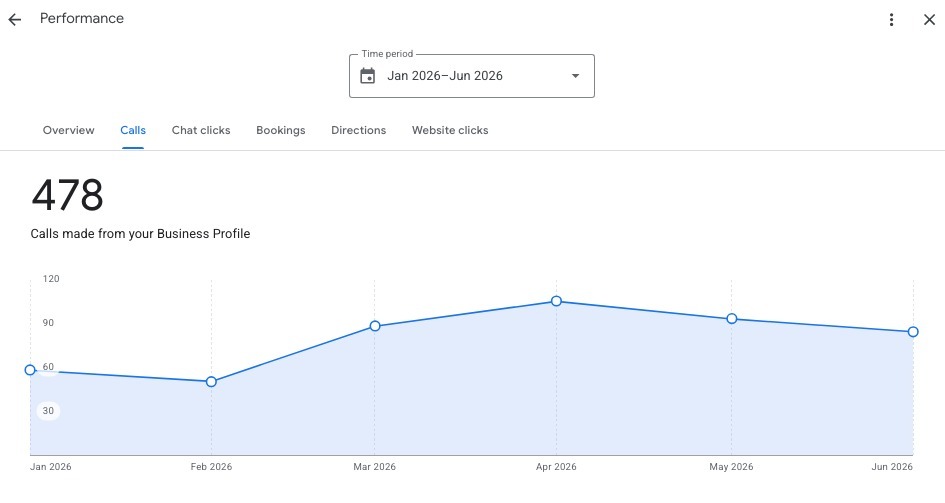Select the Calls tab
Image resolution: width=945 pixels, height=503 pixels.
[x=133, y=130]
